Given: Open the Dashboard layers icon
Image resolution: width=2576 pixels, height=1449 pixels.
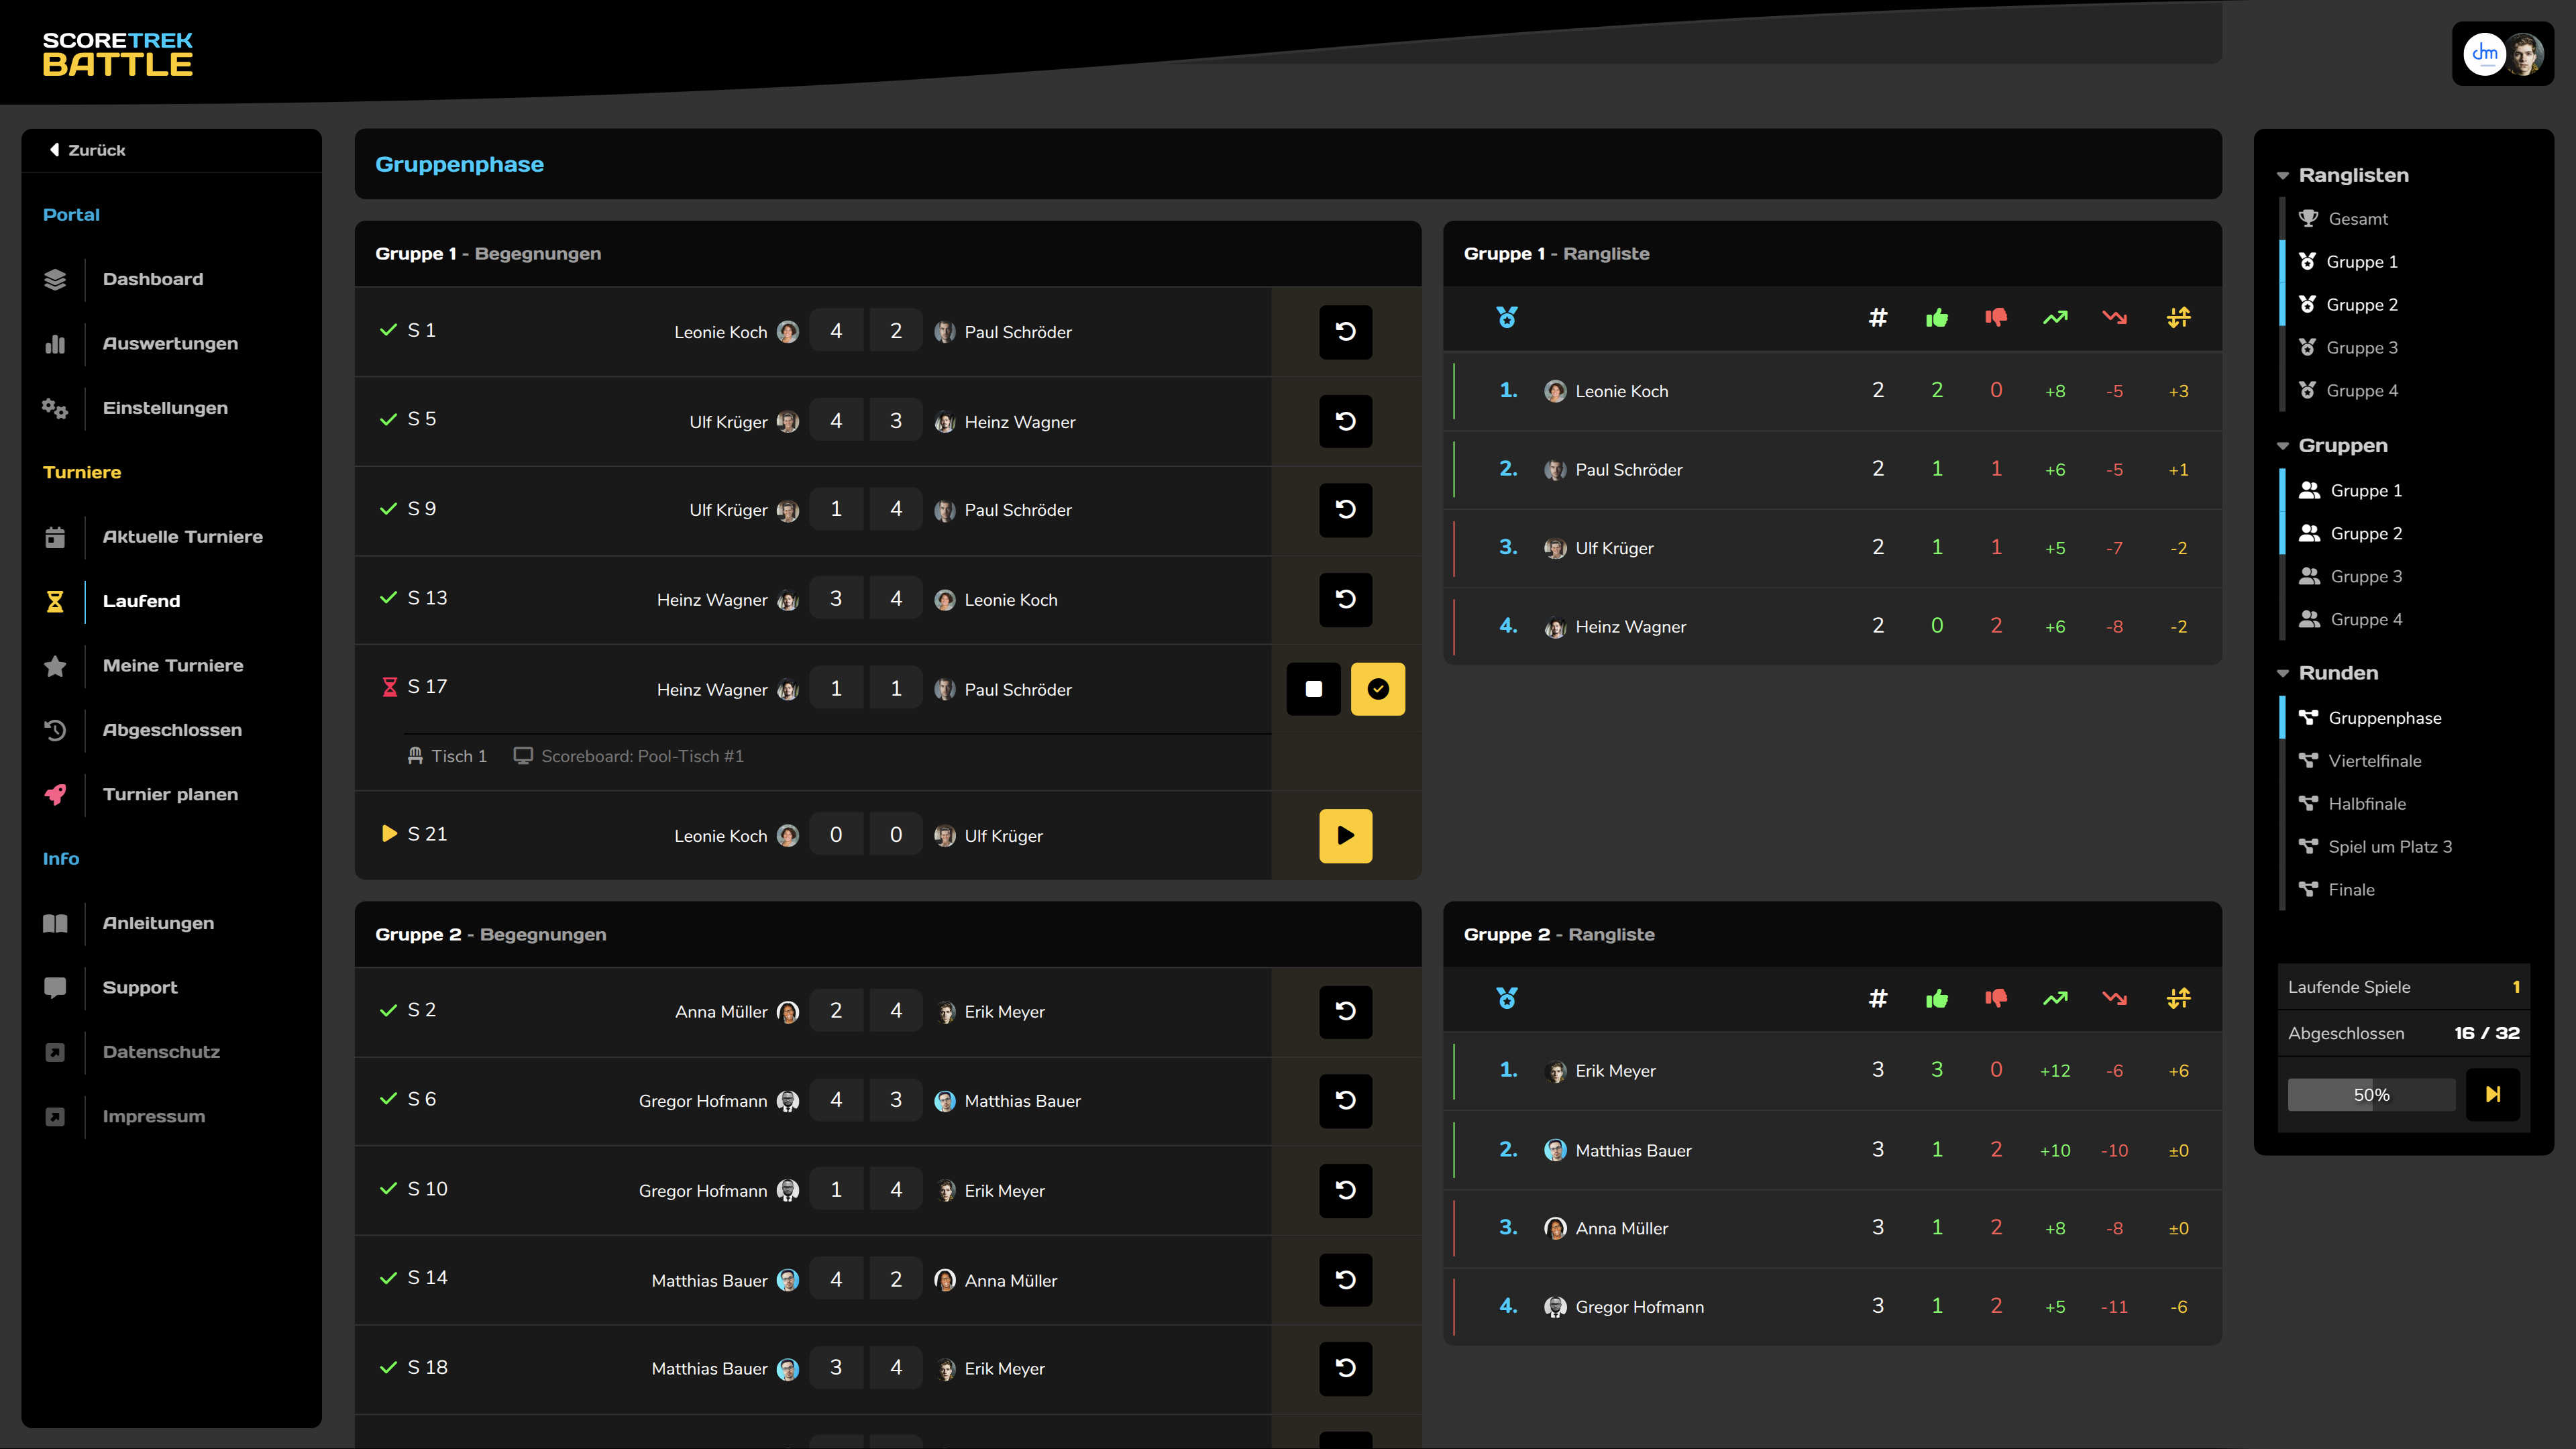Looking at the screenshot, I should 54,279.
